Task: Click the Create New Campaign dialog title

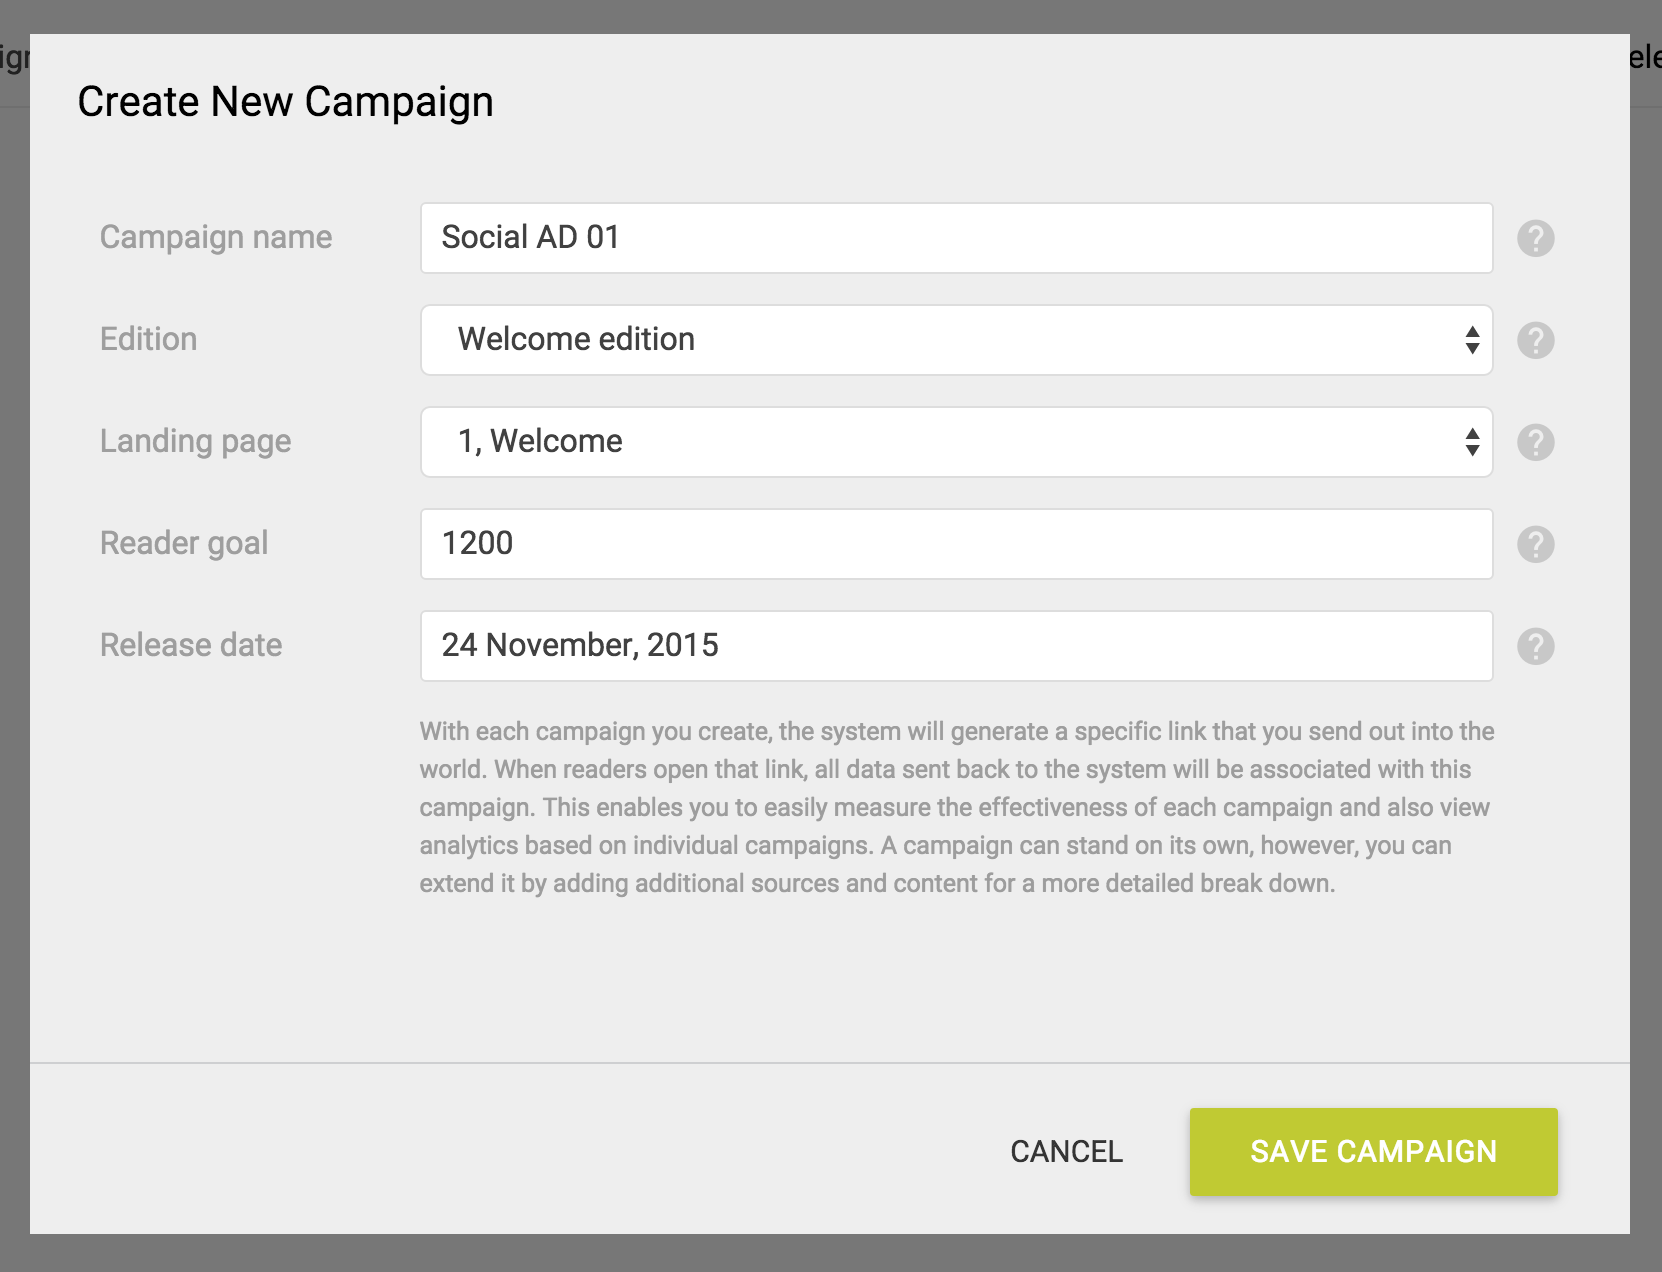Action: point(285,101)
